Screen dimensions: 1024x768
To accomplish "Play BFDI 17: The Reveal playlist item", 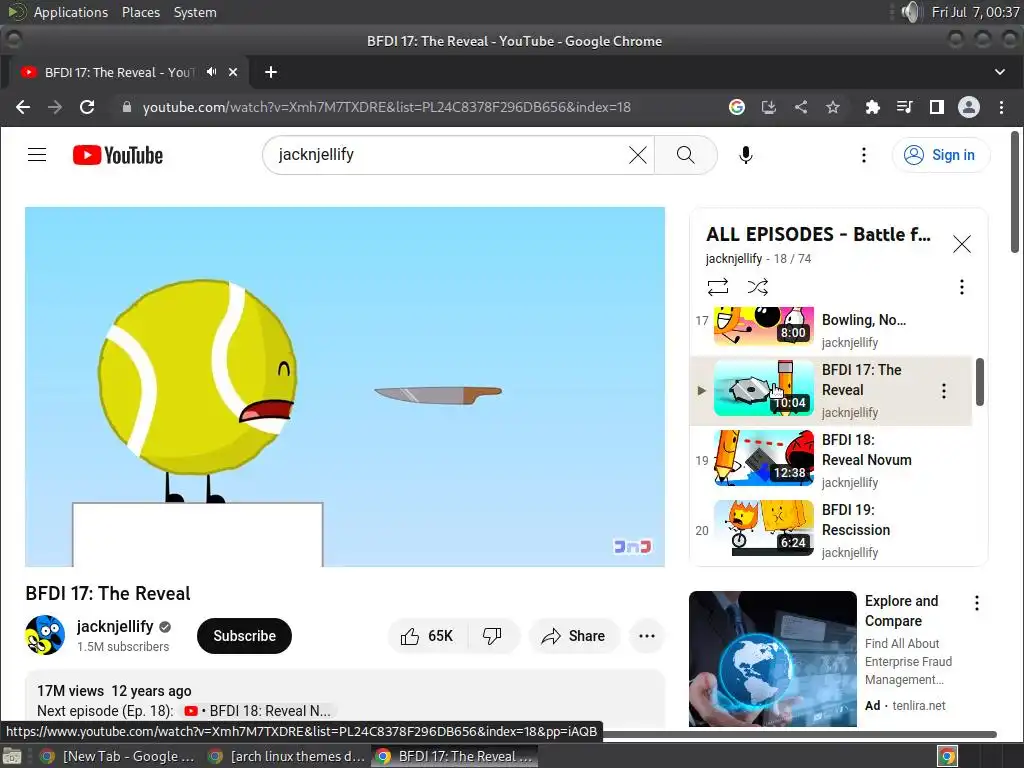I will click(x=831, y=391).
